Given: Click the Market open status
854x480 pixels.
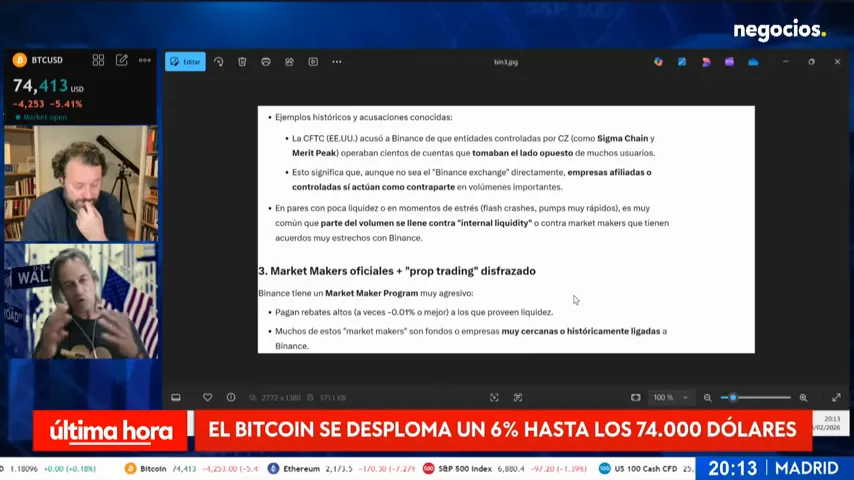Looking at the screenshot, I should point(41,117).
